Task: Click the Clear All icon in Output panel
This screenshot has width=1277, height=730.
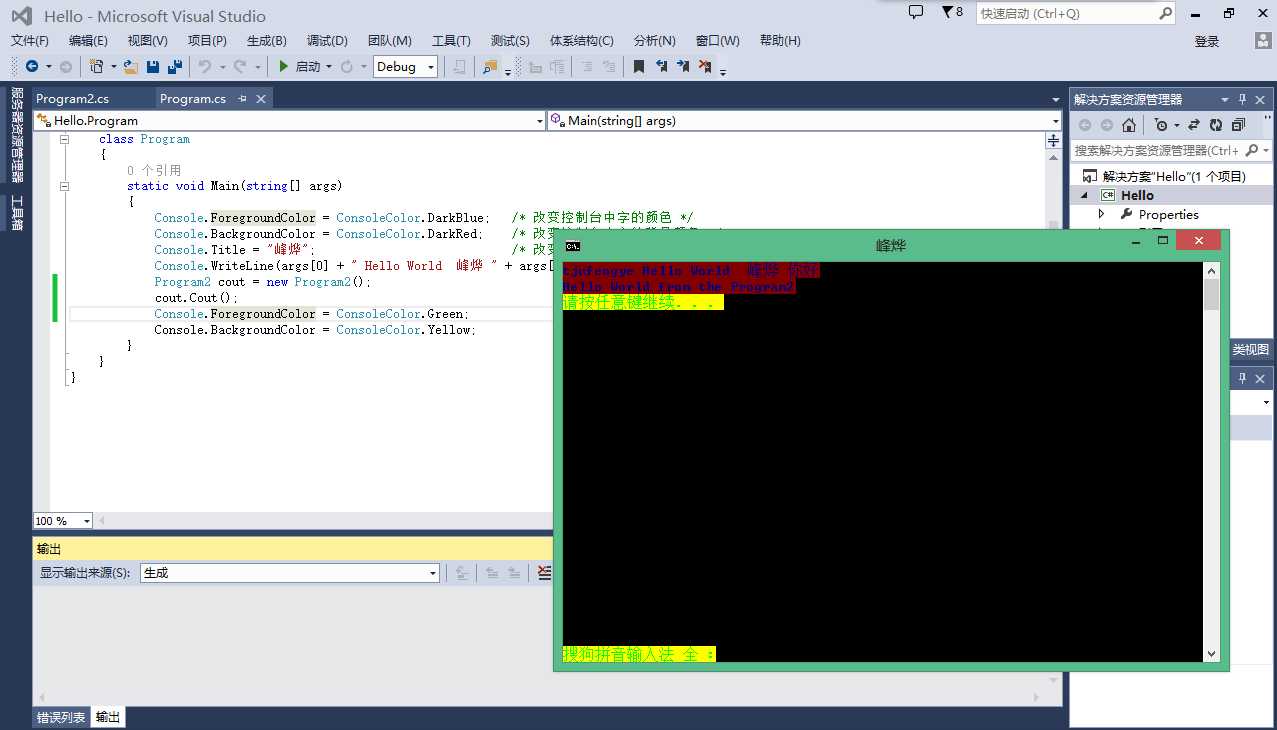Action: 543,573
